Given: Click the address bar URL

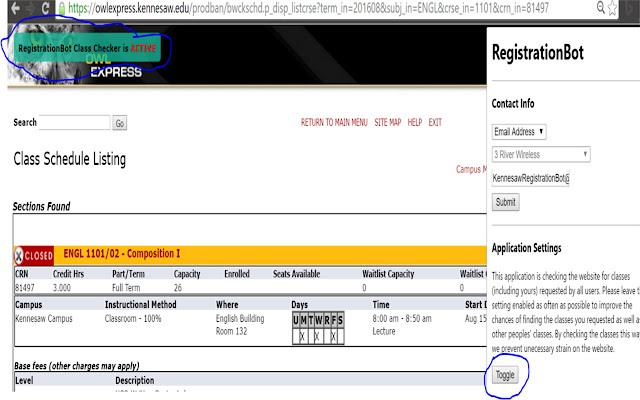Looking at the screenshot, I should pos(308,8).
